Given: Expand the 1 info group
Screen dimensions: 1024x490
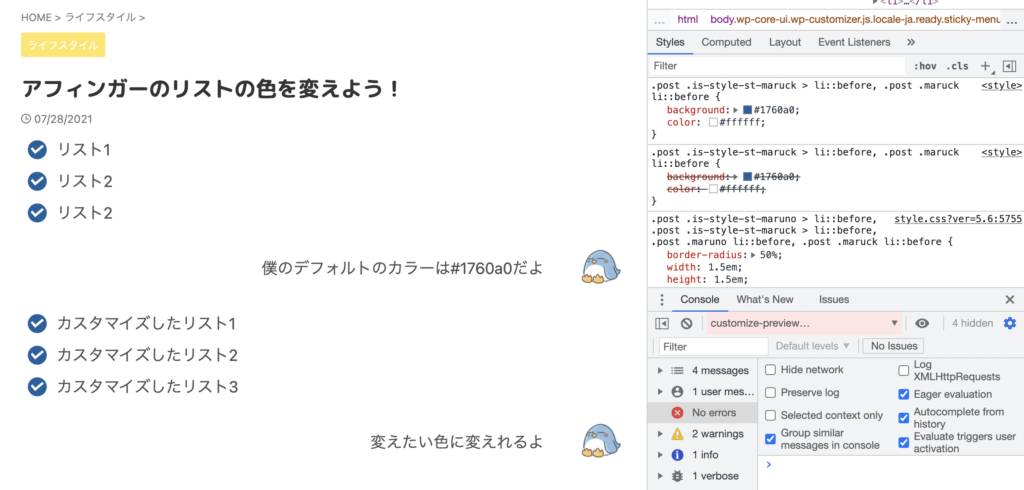Looking at the screenshot, I should [x=660, y=455].
